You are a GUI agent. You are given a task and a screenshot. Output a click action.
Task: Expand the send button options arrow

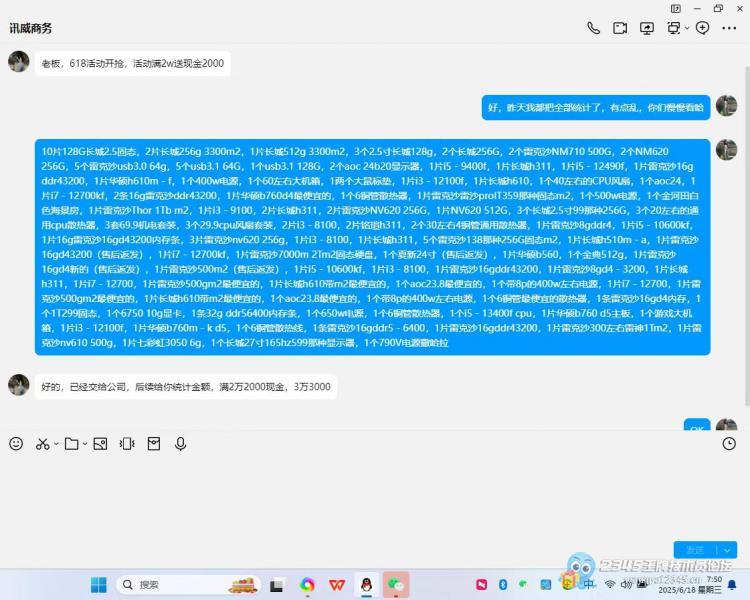click(x=727, y=550)
